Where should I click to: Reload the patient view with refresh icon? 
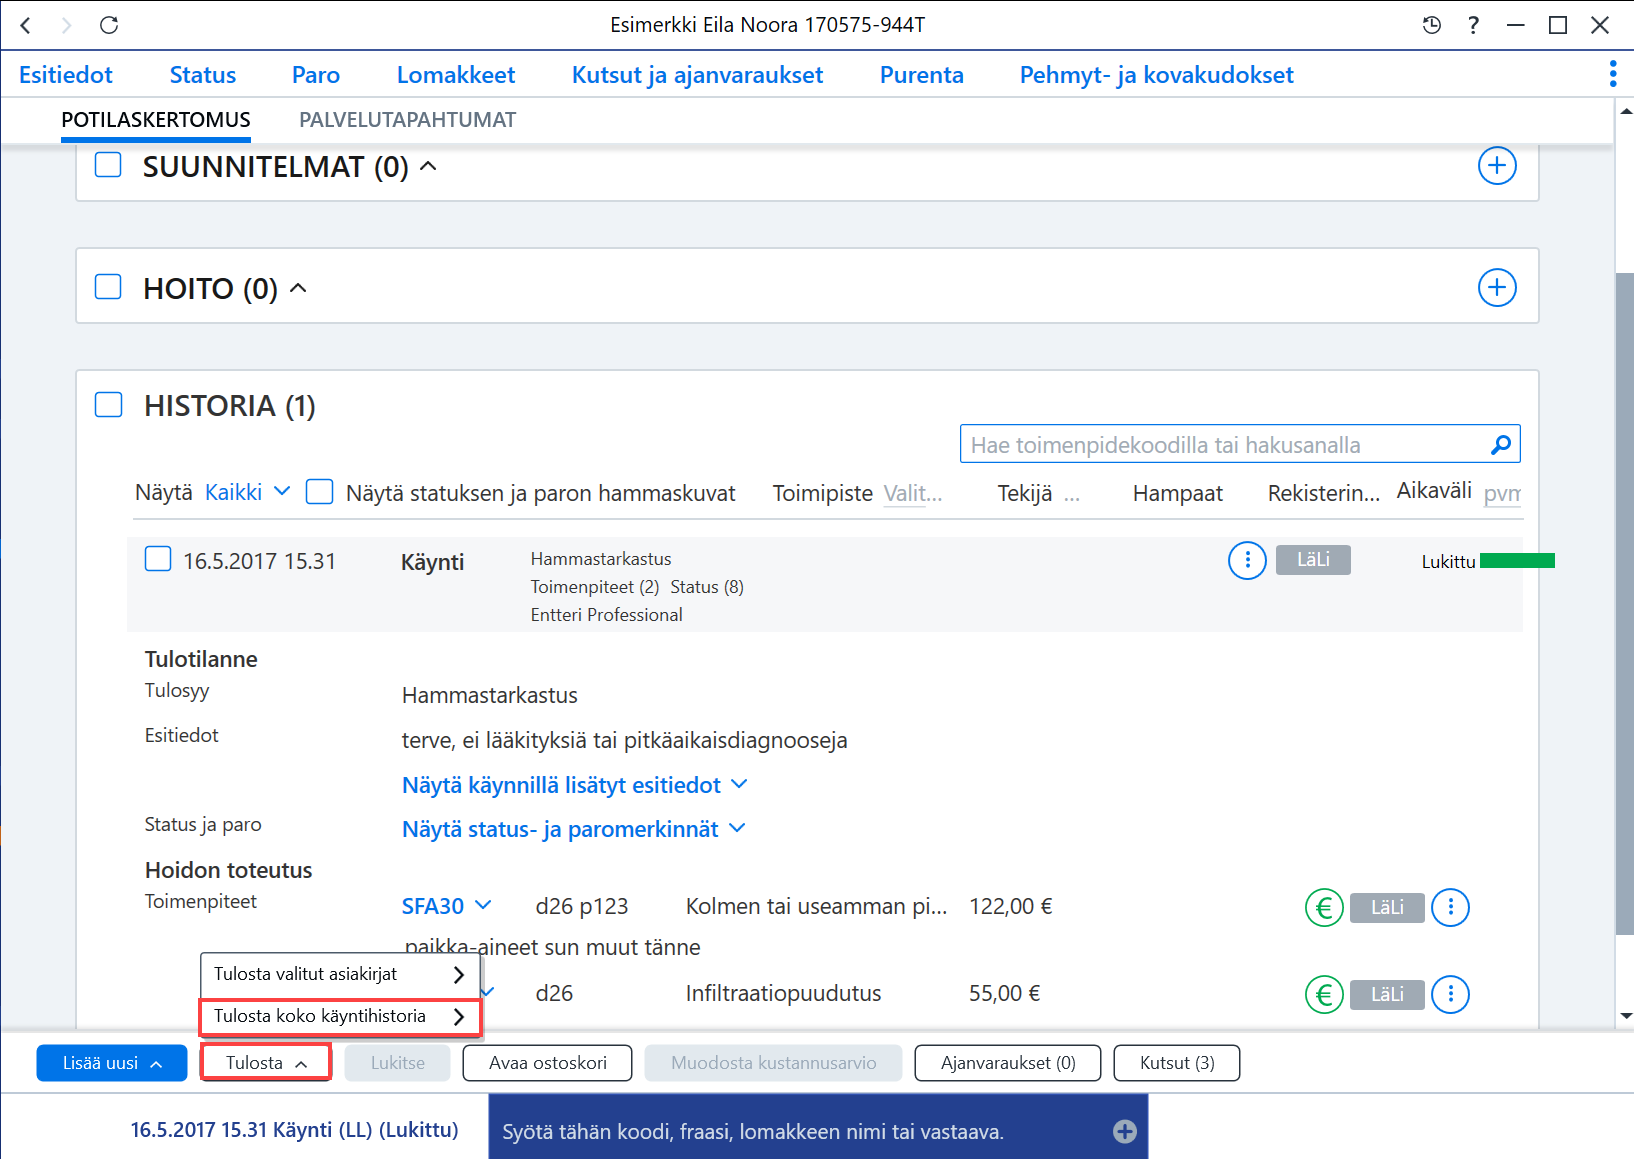pyautogui.click(x=109, y=25)
